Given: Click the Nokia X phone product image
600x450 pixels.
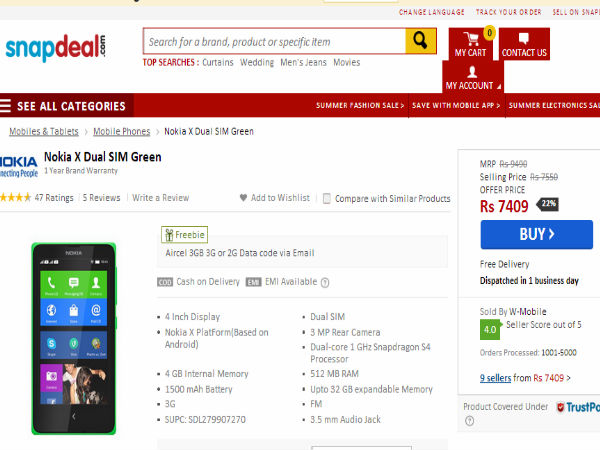Looking at the screenshot, I should coord(73,339).
